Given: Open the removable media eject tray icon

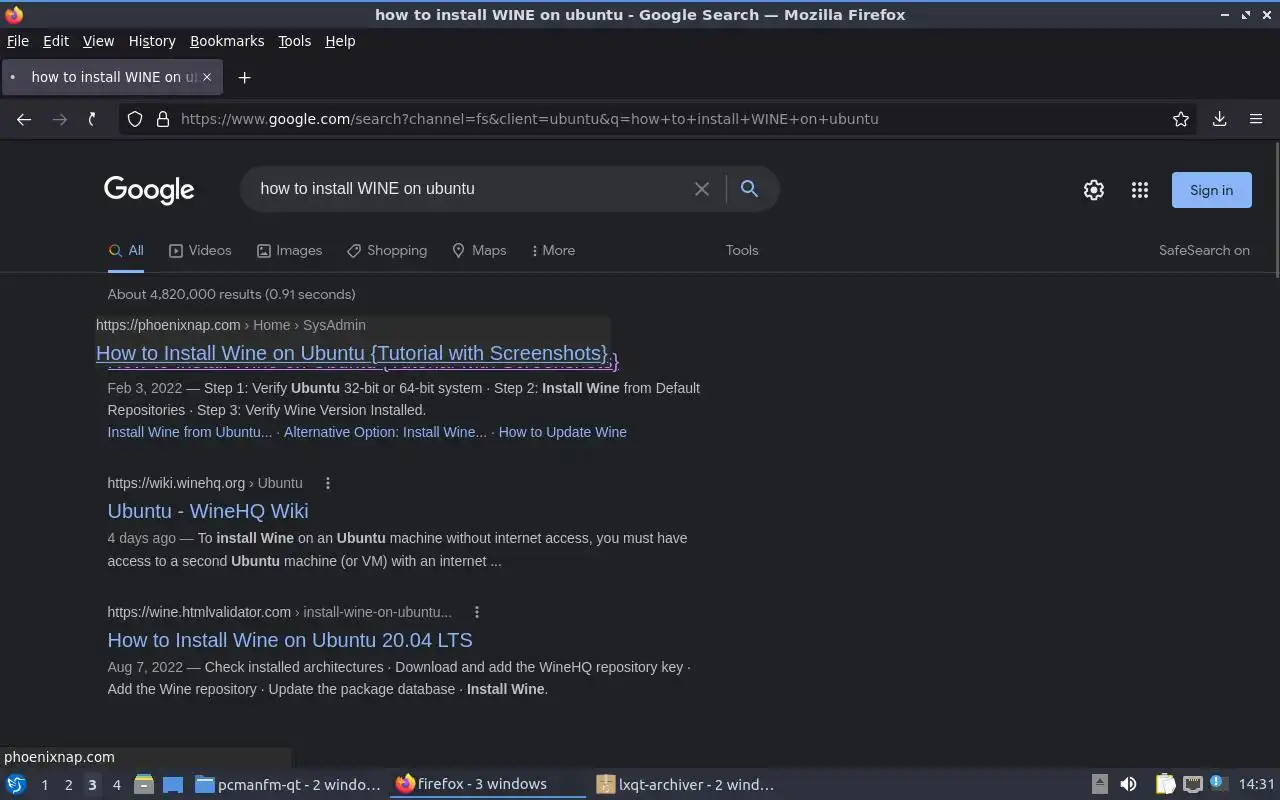Looking at the screenshot, I should [x=1099, y=785].
